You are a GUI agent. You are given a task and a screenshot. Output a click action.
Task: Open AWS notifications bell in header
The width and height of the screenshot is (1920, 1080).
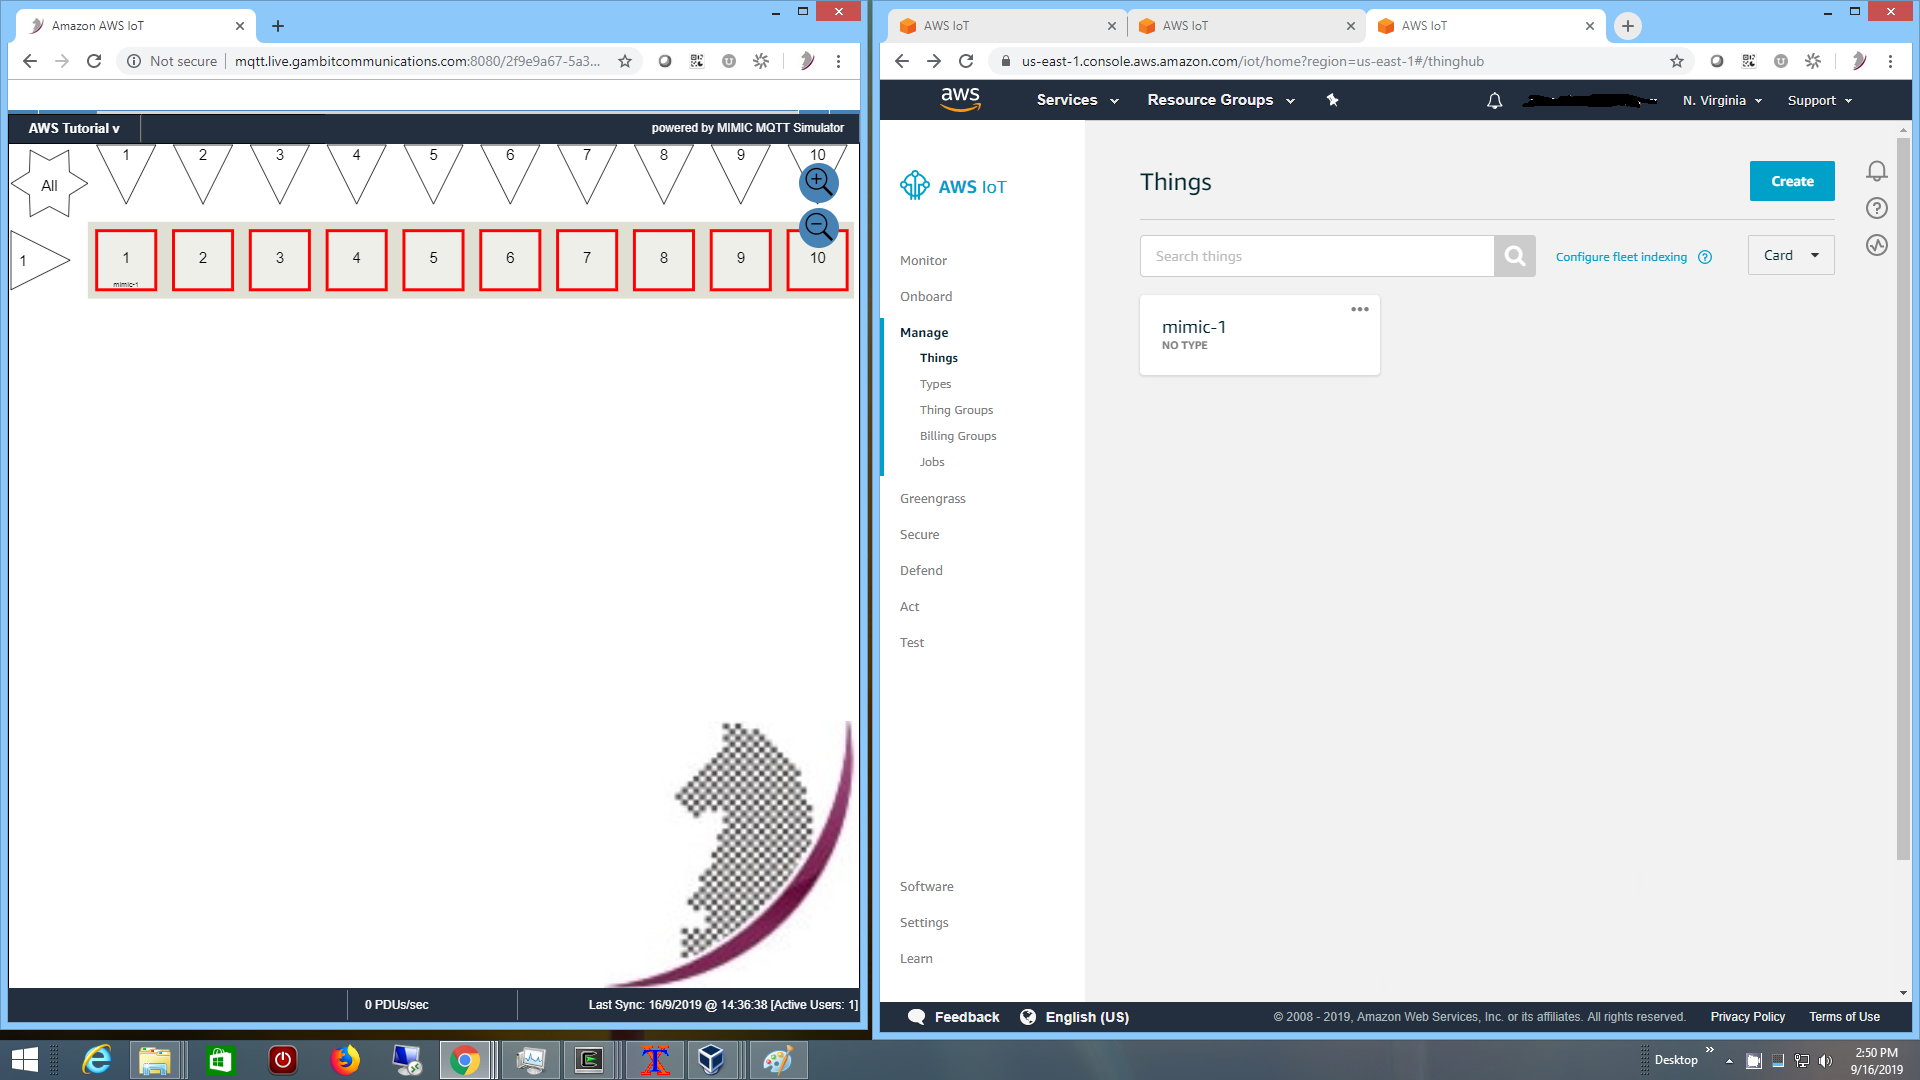click(1494, 100)
